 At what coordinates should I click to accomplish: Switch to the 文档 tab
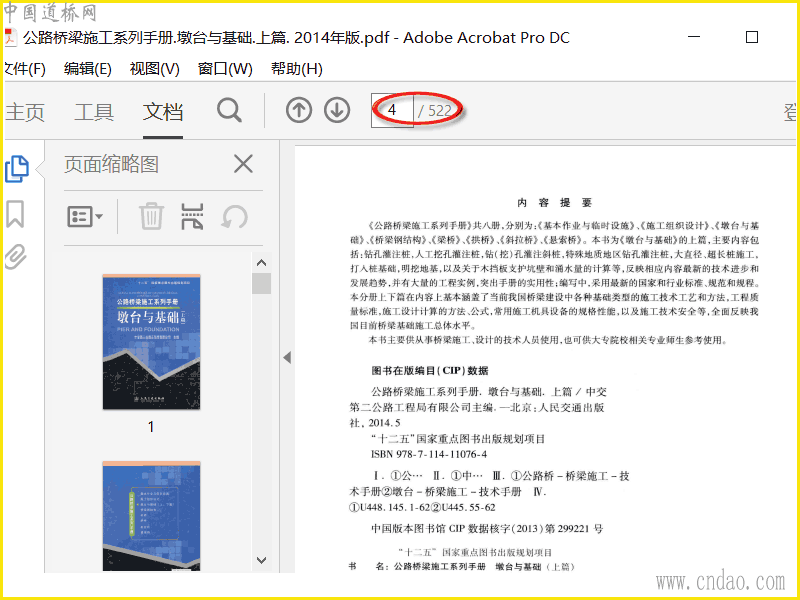[x=163, y=112]
